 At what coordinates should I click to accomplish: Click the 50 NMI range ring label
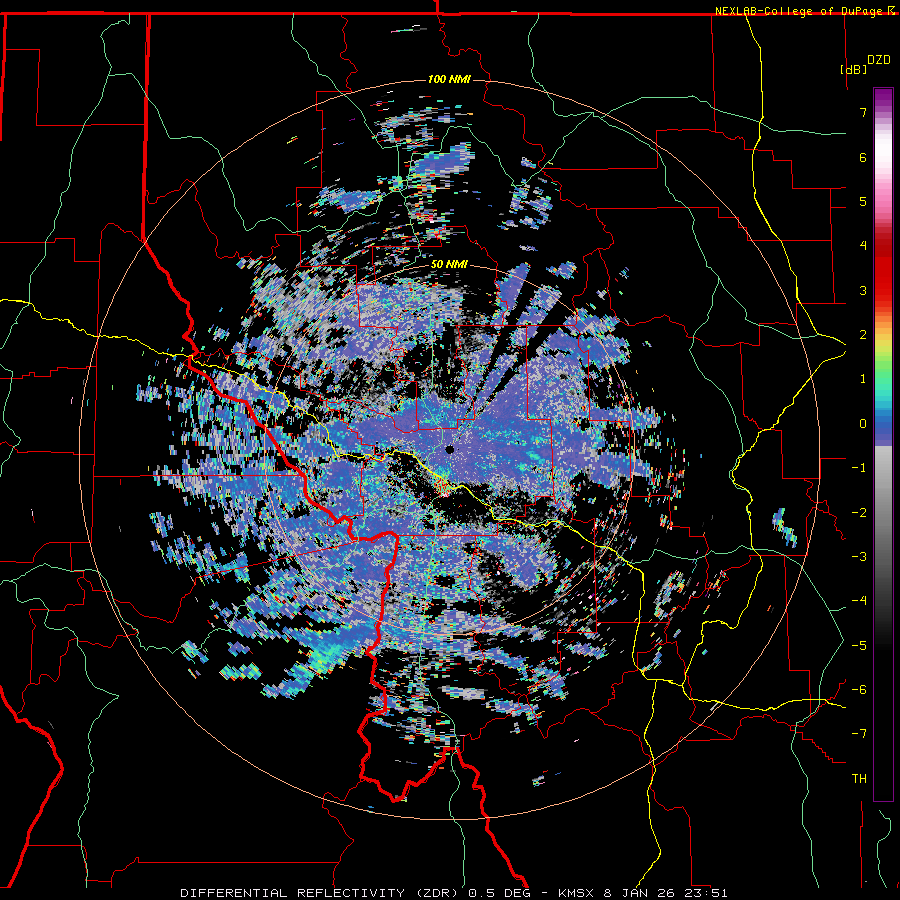tap(449, 265)
